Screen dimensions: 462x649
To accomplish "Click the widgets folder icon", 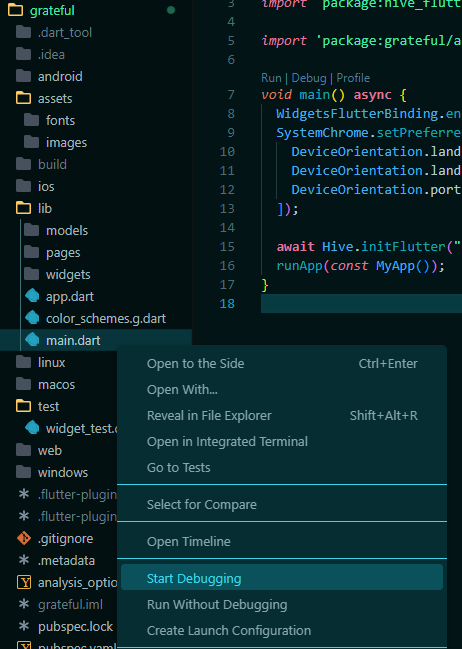I will click(x=31, y=274).
